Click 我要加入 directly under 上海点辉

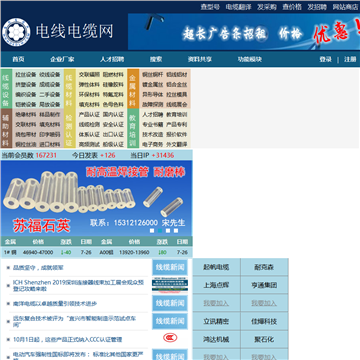pos(216,303)
